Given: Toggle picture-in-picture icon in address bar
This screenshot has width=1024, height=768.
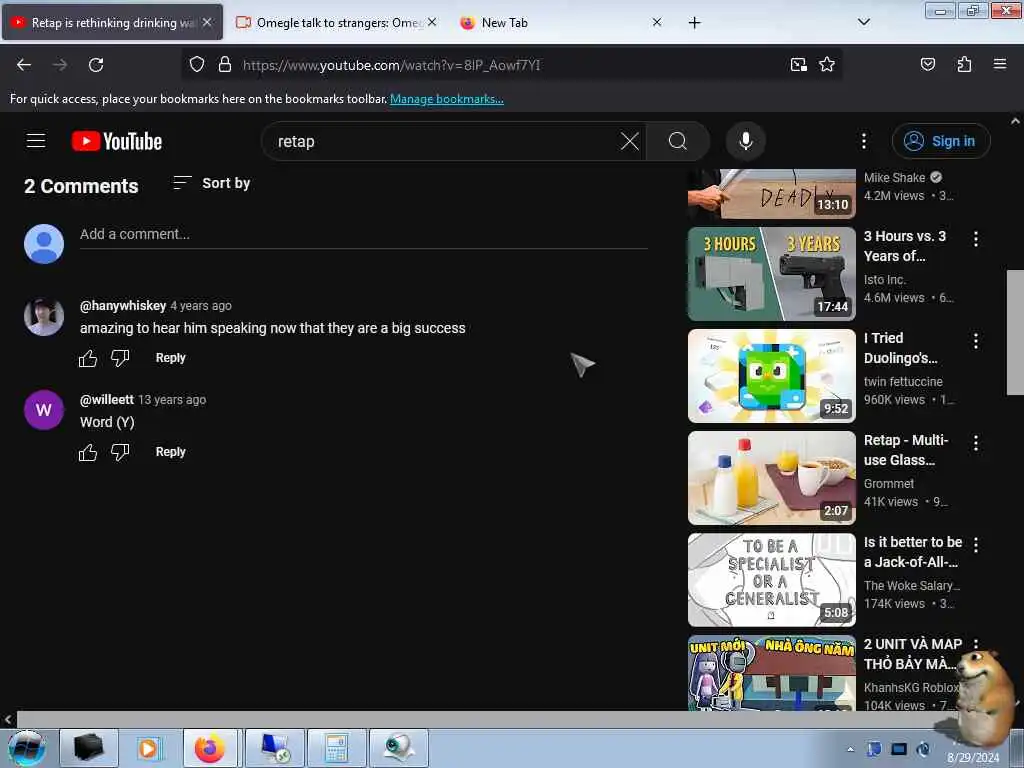Looking at the screenshot, I should coord(798,64).
